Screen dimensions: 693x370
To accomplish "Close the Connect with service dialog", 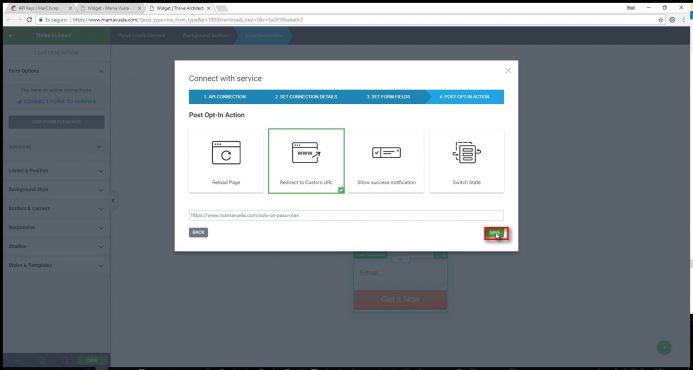I will pos(508,70).
